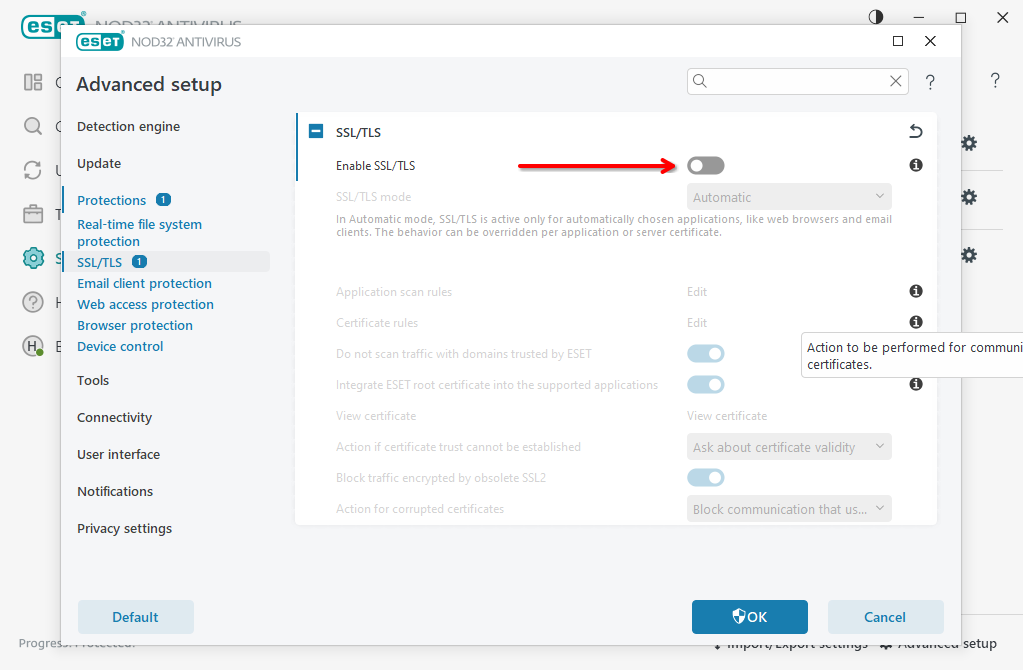Open ESET HOME account icon in main sidebar
The width and height of the screenshot is (1023, 670).
coord(33,346)
